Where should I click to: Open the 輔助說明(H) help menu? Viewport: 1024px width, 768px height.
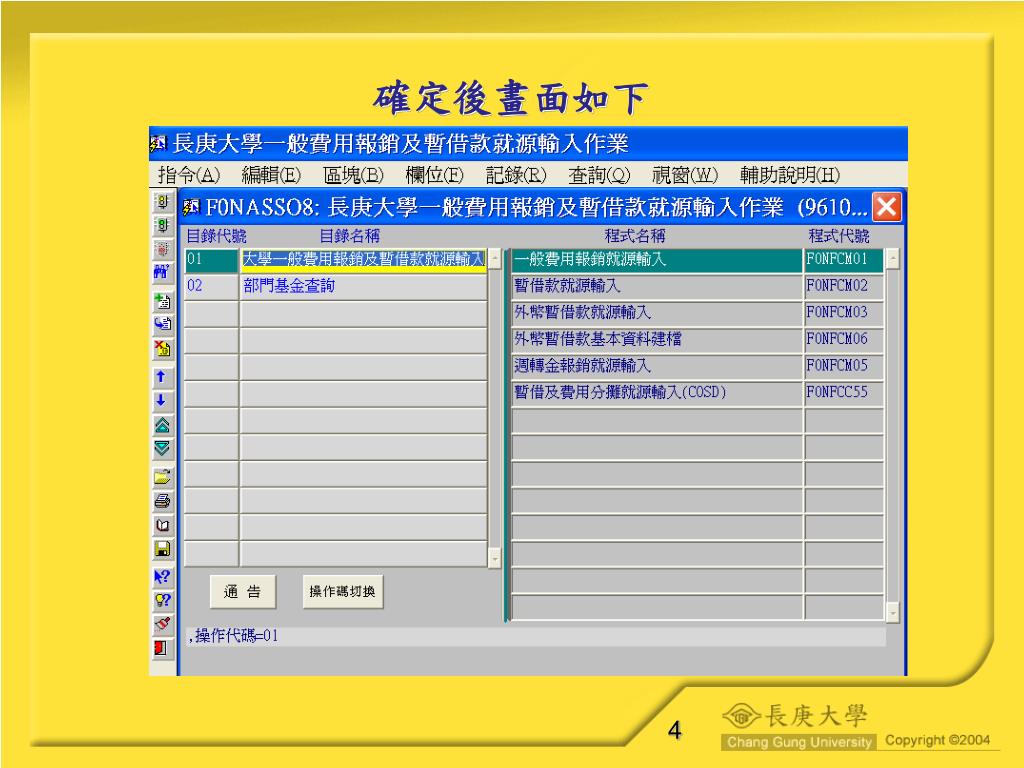click(790, 175)
